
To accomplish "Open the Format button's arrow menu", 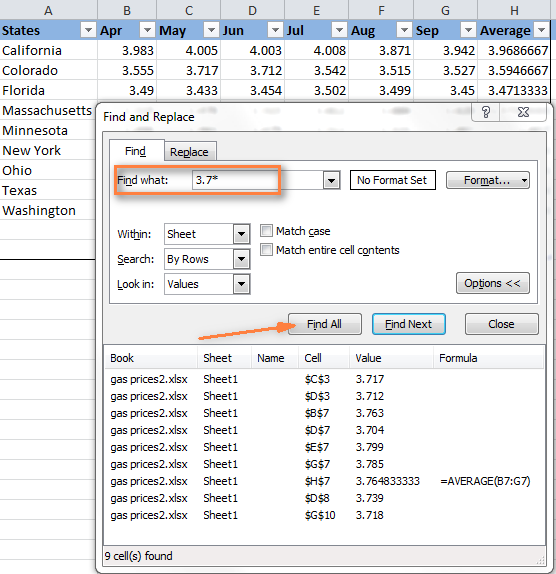I will (524, 180).
